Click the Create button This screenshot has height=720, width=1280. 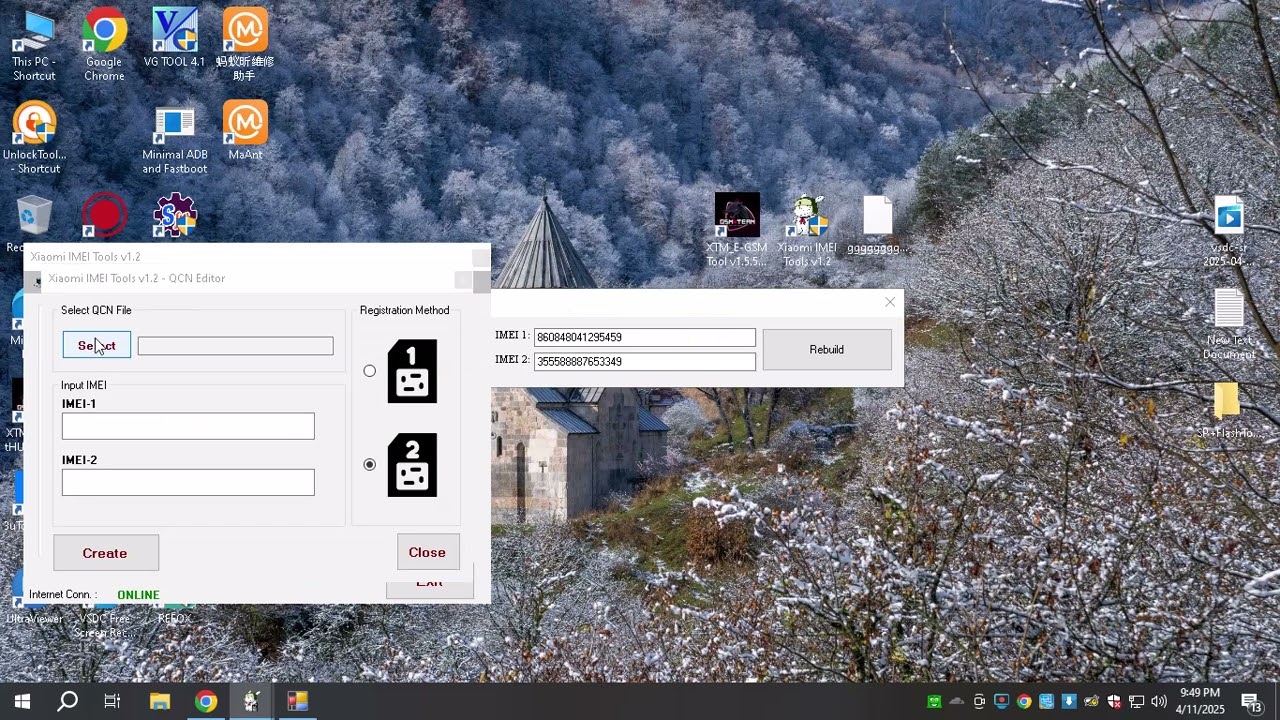click(x=105, y=553)
